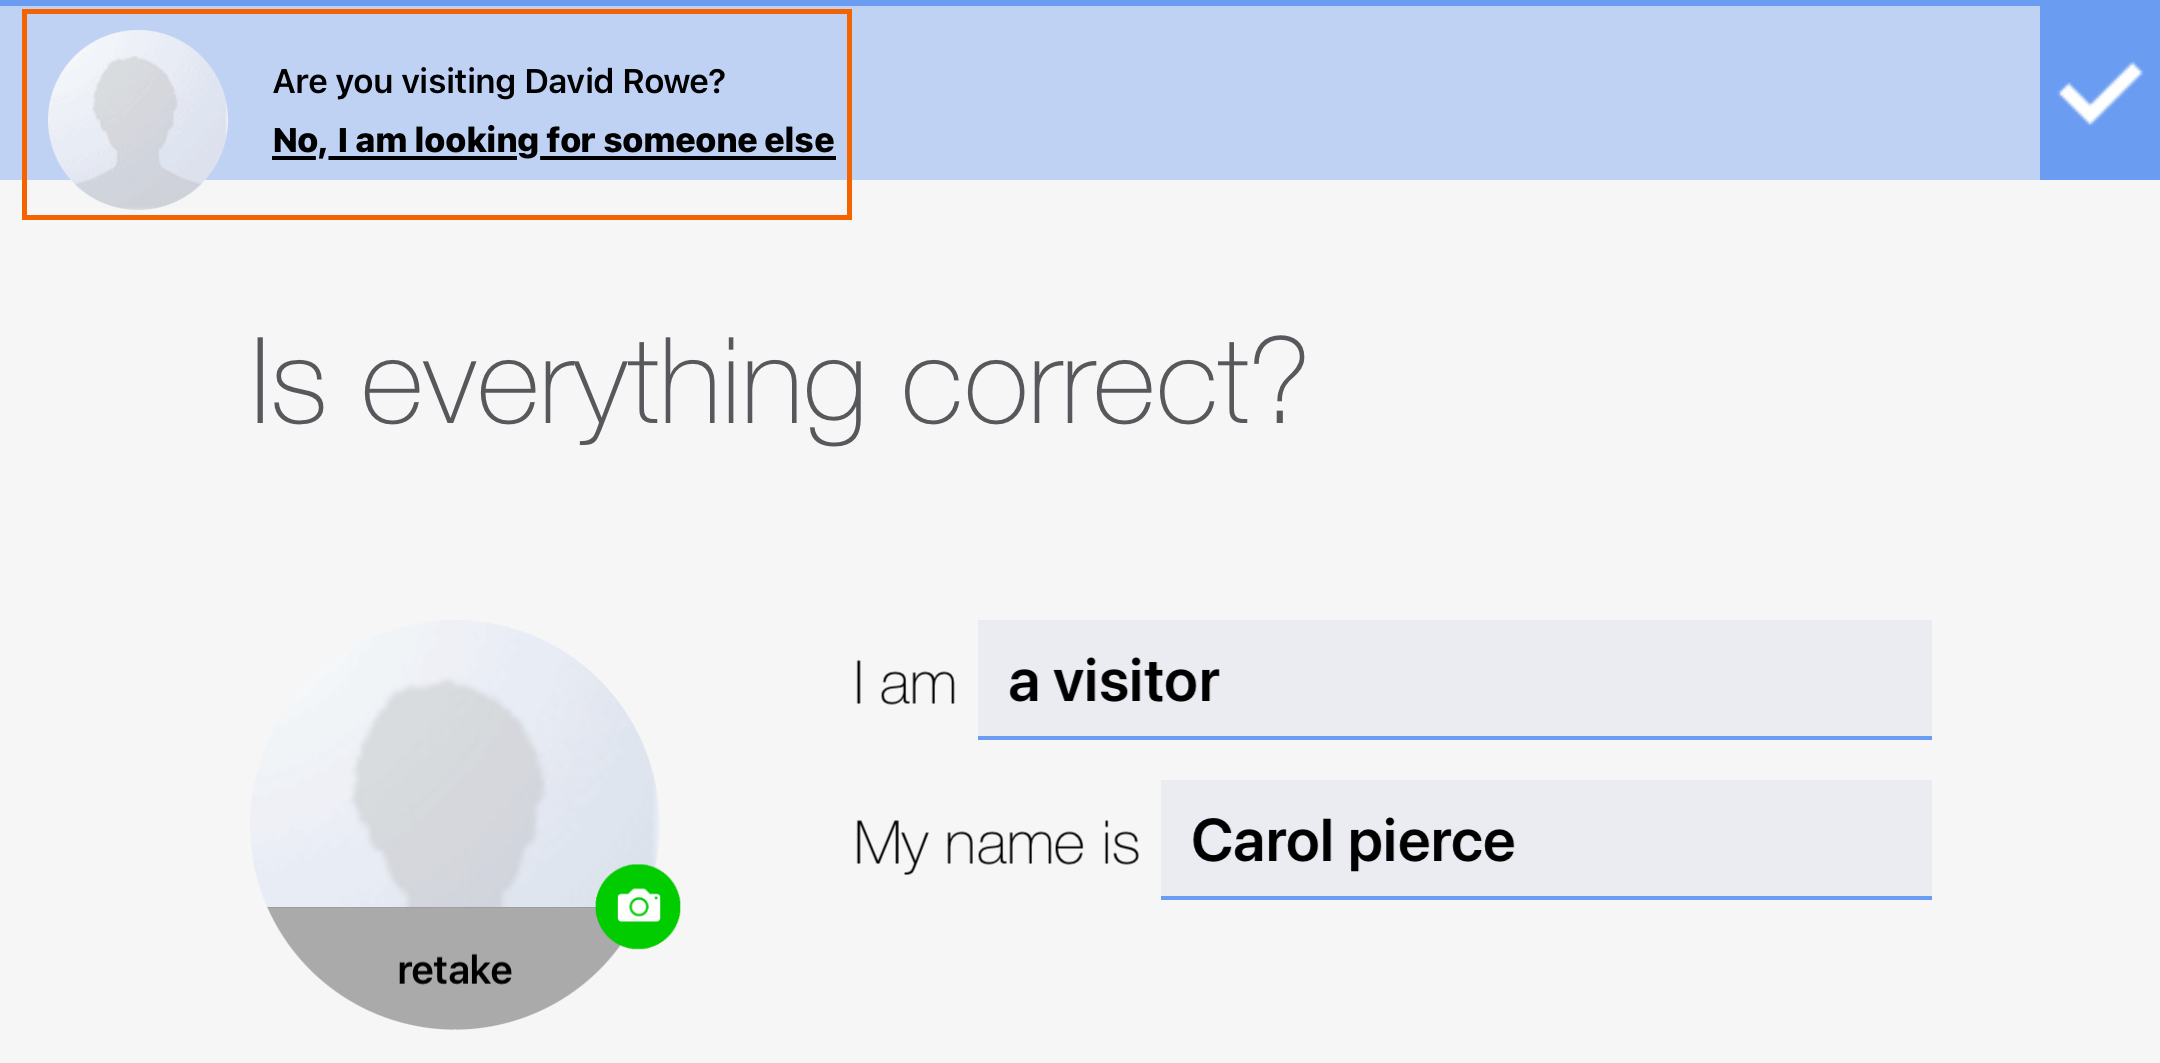Screen dimensions: 2160x1063
Task: Open the camera from the profile picture badge
Action: [638, 904]
